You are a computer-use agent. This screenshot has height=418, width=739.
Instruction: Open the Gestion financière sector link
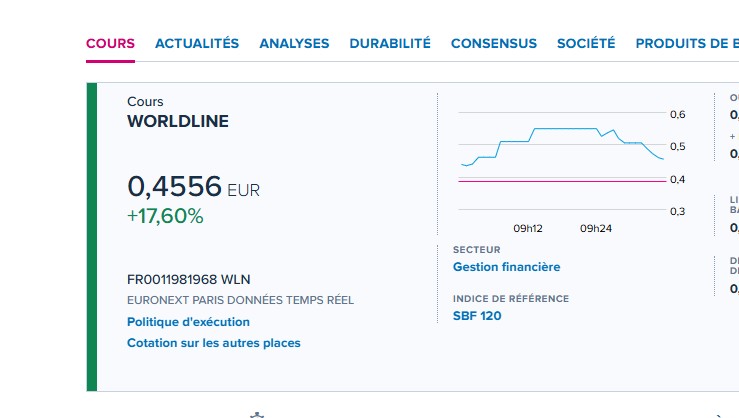tap(506, 267)
